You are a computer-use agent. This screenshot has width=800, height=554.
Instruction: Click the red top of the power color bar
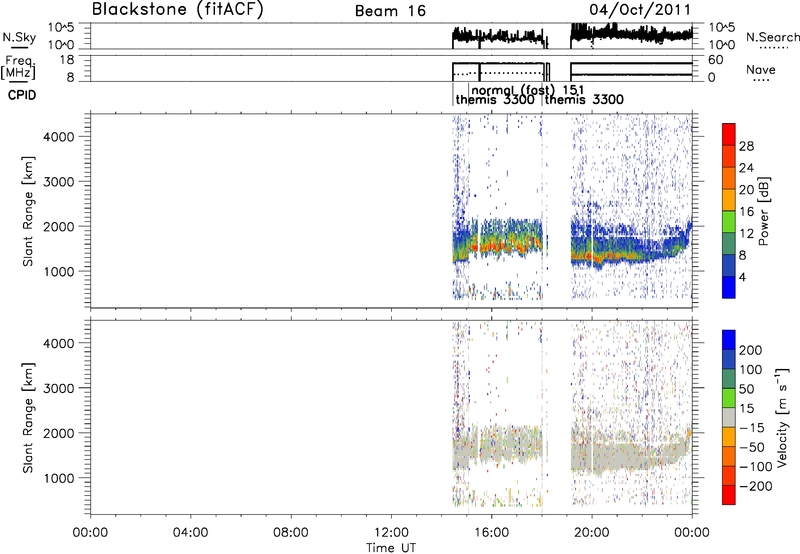[729, 134]
